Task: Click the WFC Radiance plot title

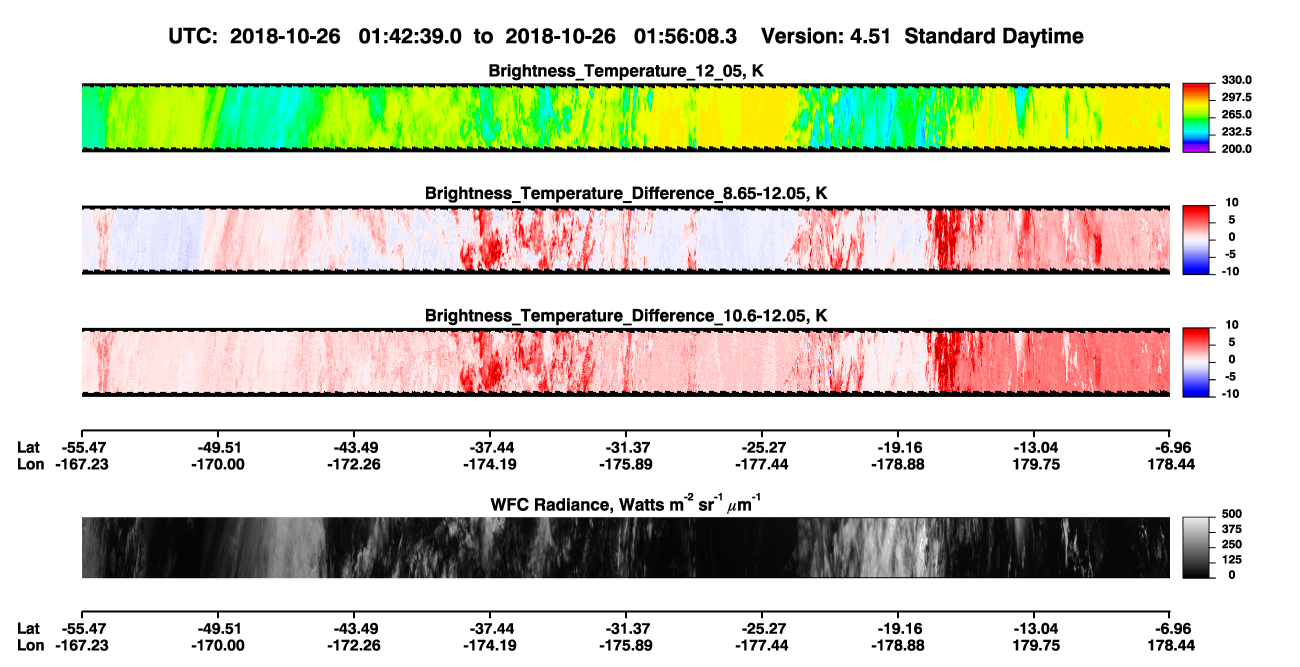Action: (625, 504)
